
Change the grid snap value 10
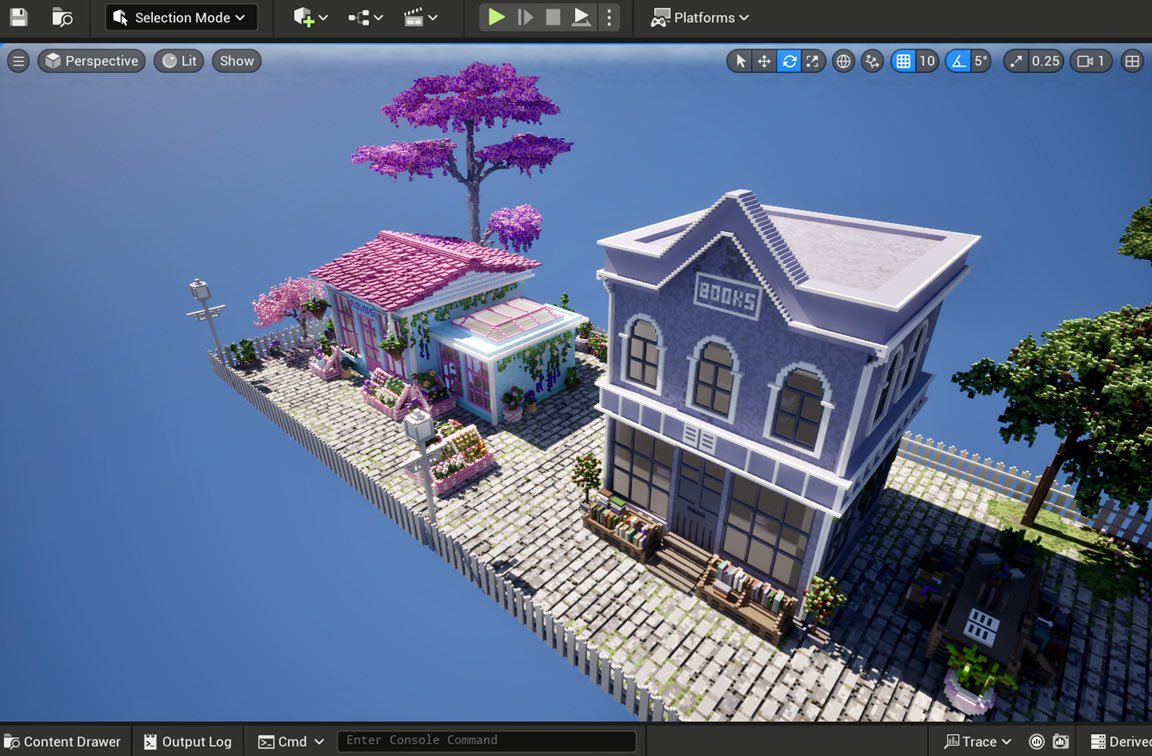pyautogui.click(x=927, y=61)
